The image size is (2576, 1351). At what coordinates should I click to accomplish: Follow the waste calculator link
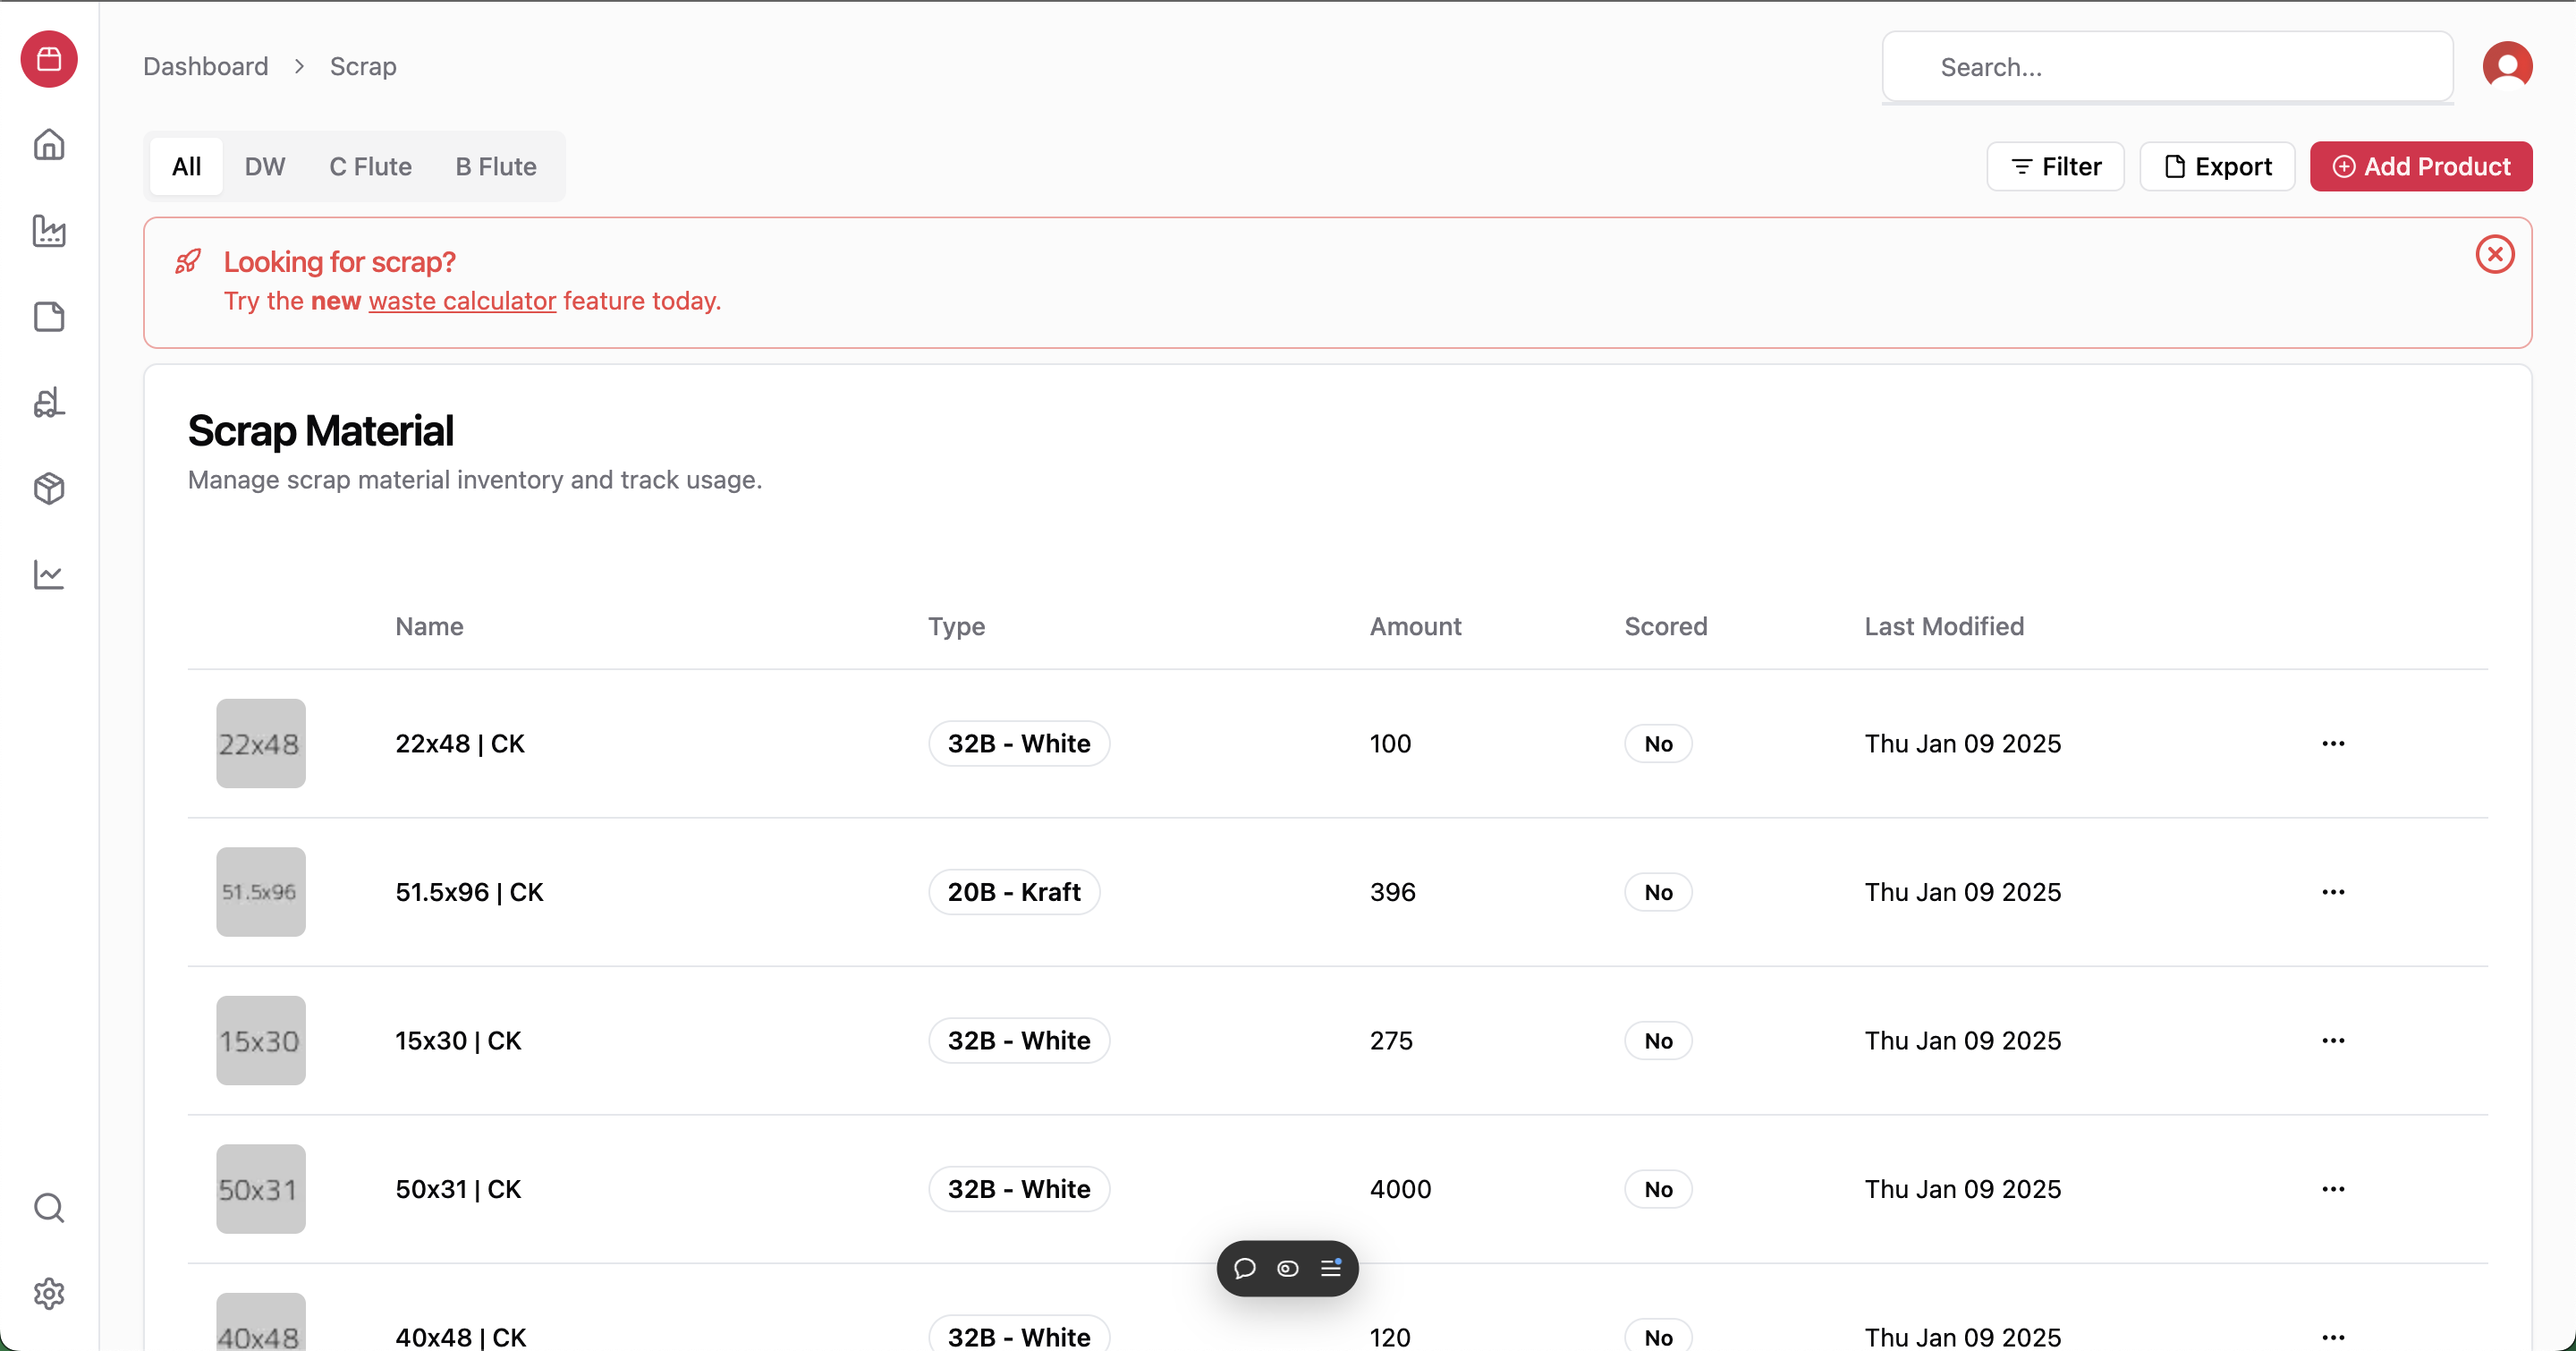click(x=462, y=301)
